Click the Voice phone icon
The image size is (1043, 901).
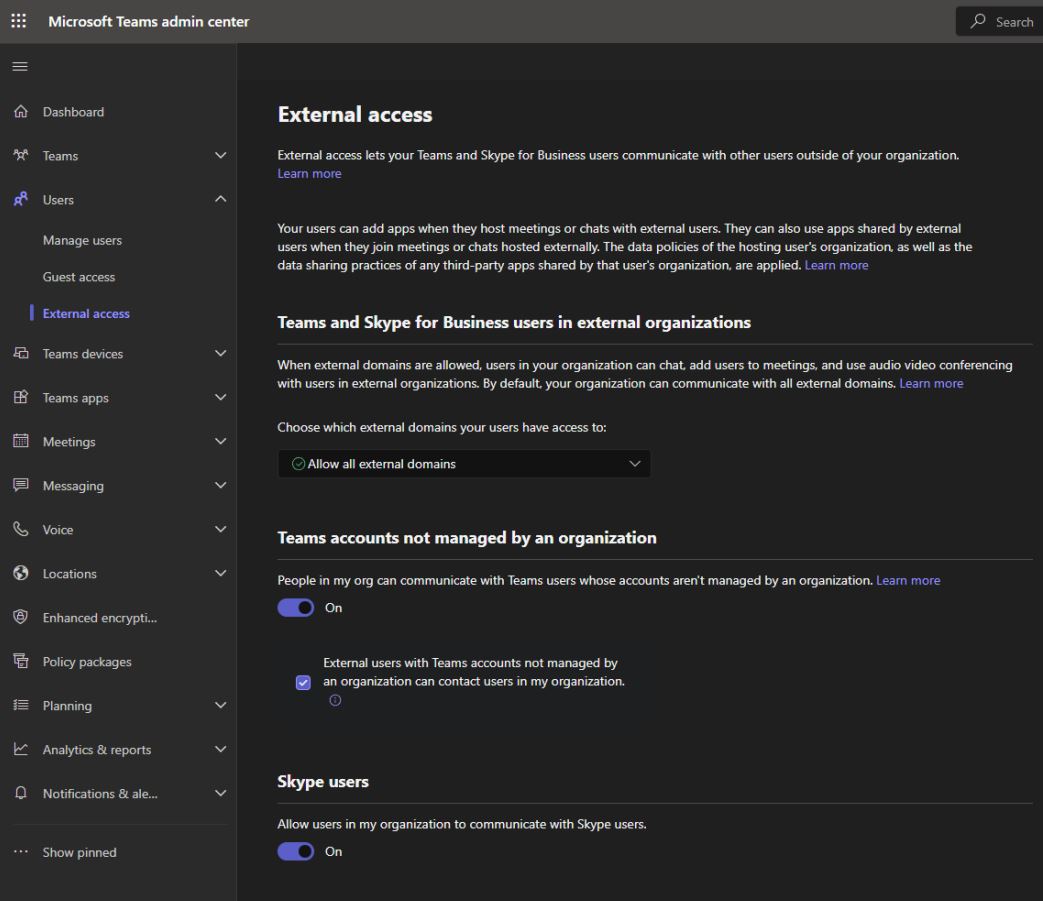click(21, 529)
